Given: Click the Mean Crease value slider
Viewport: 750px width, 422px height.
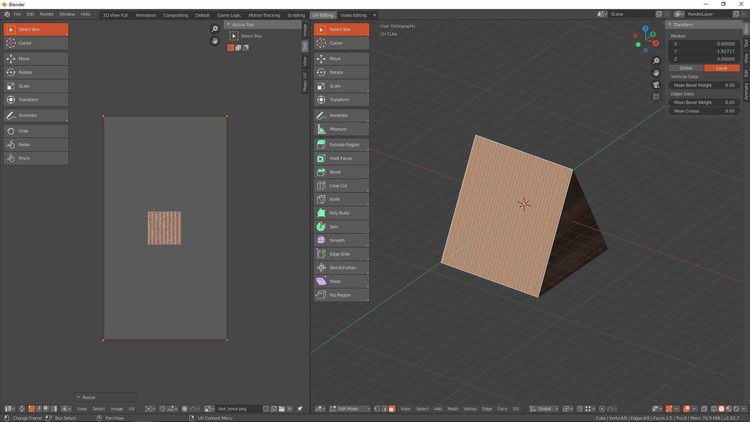Looking at the screenshot, I should tap(704, 111).
